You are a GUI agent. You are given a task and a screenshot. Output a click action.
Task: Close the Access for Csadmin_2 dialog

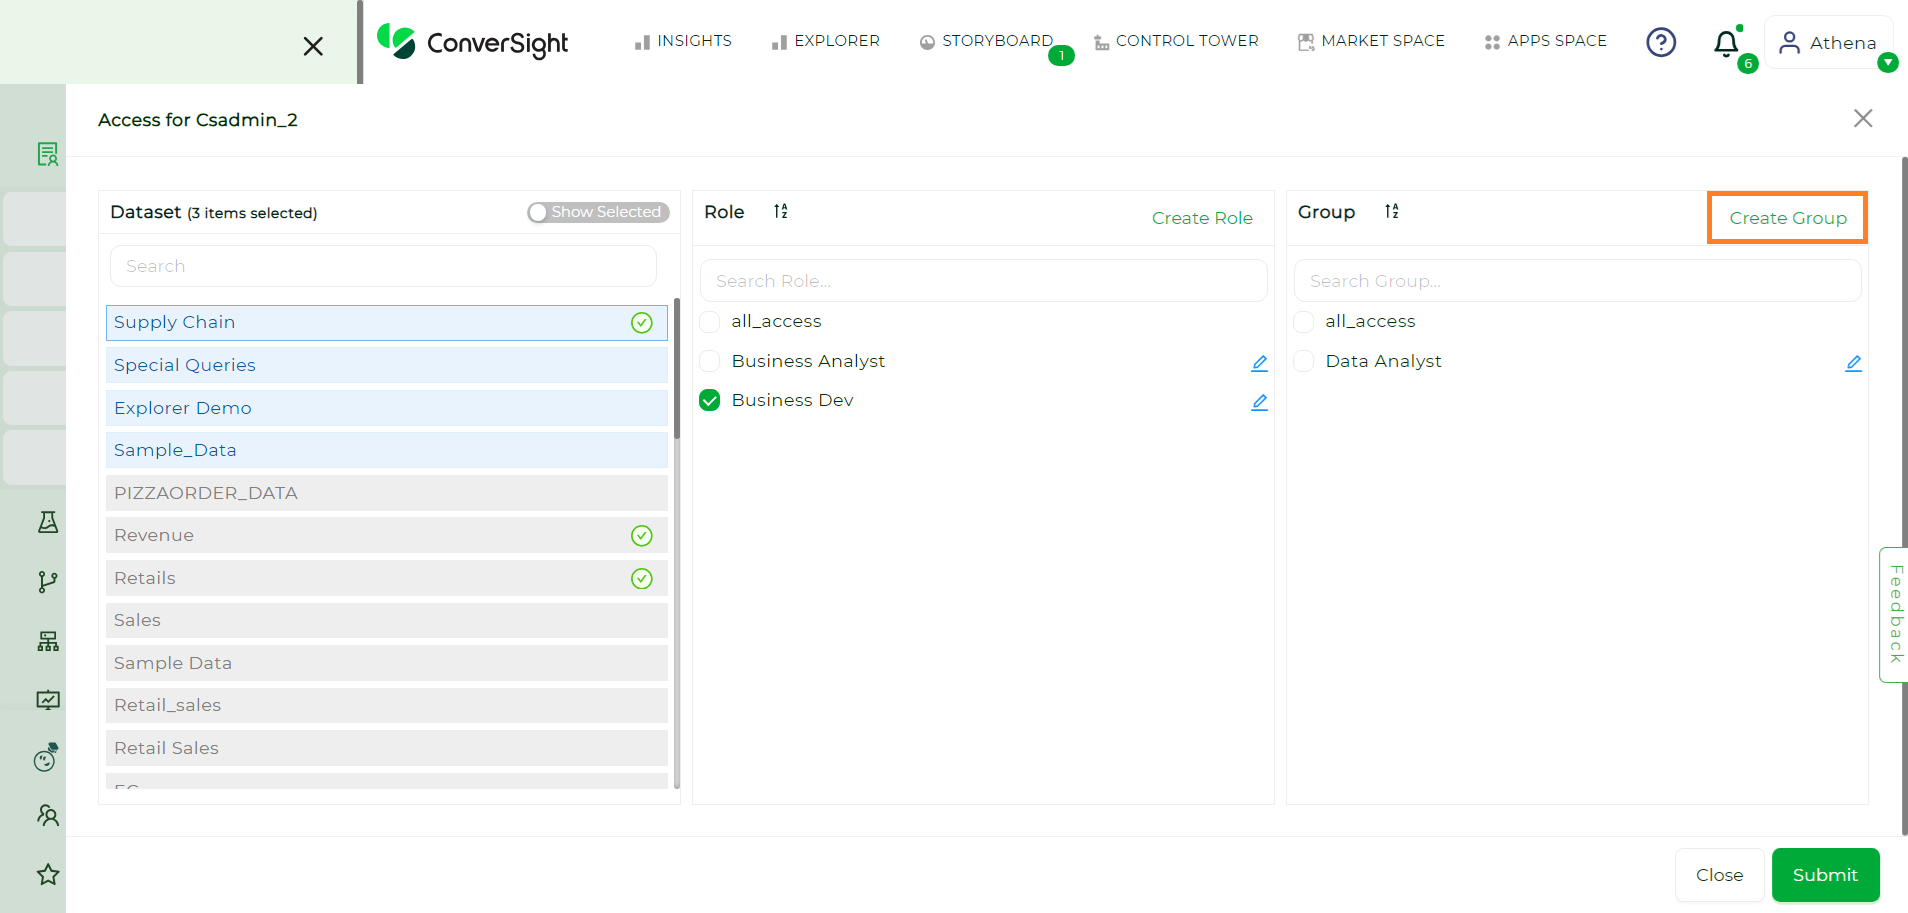[x=1863, y=118]
